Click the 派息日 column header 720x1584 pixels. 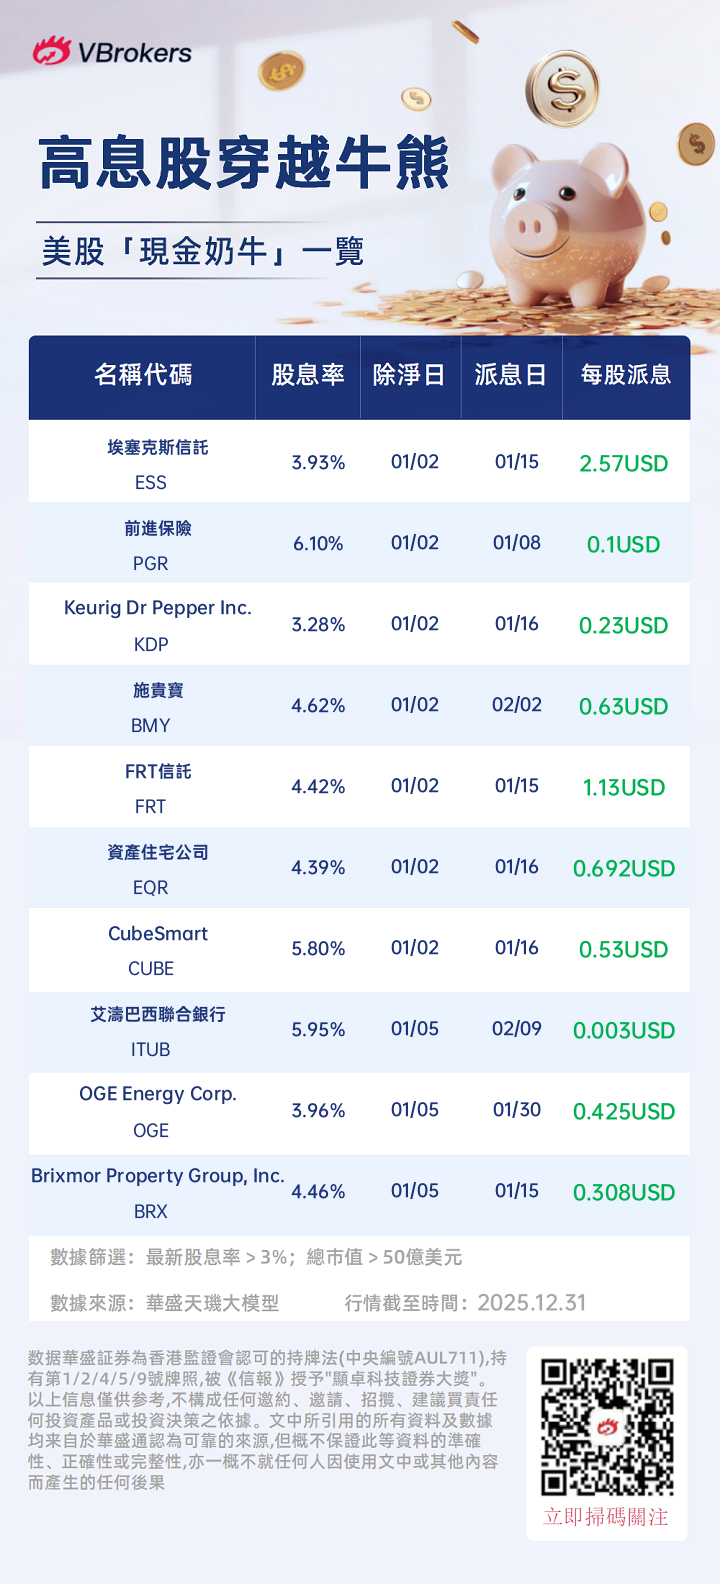pos(511,375)
